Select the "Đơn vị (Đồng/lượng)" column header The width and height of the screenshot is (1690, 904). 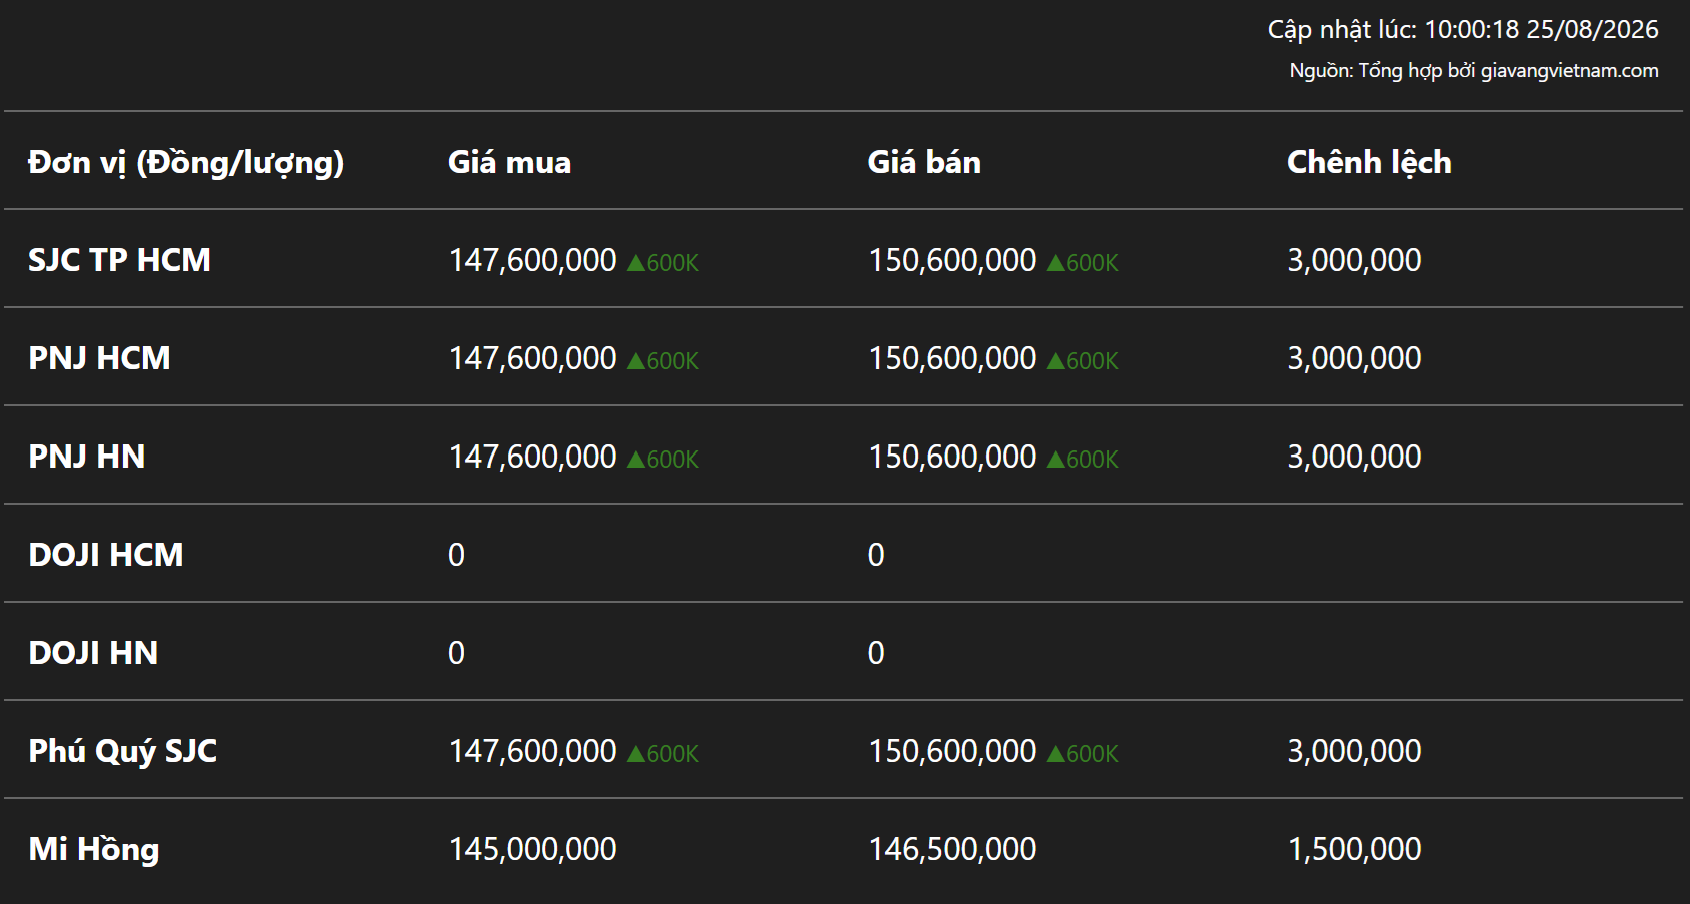pyautogui.click(x=186, y=162)
